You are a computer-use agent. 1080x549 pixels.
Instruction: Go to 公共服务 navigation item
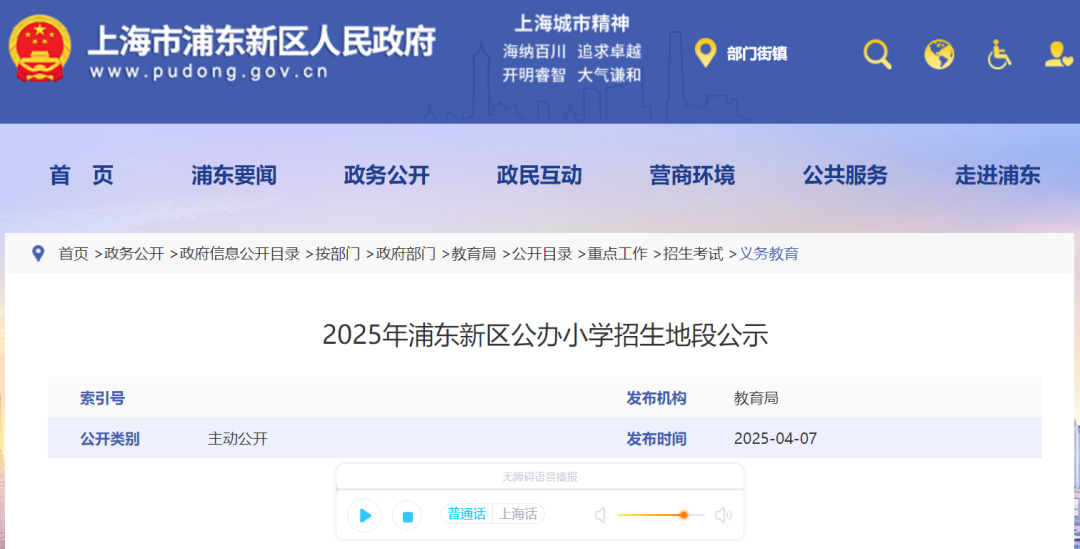point(845,176)
